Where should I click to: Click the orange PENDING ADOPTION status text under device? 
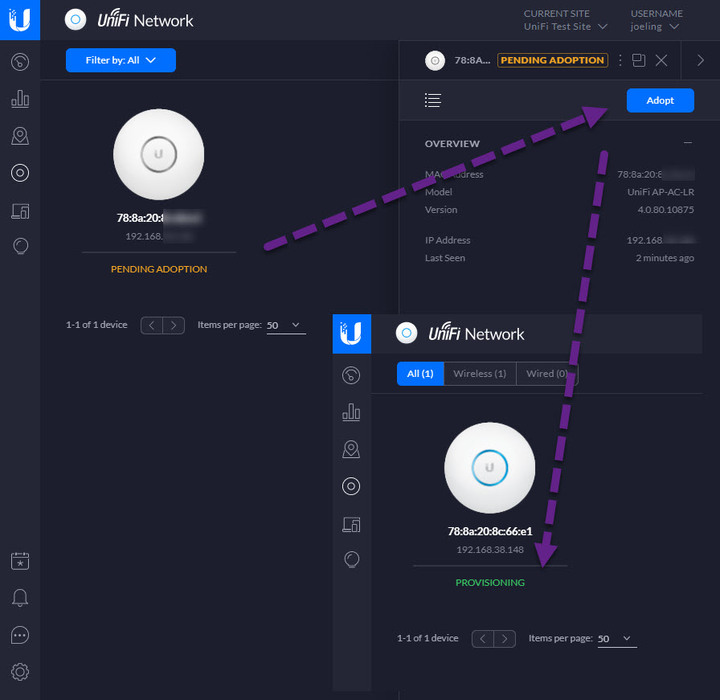[159, 269]
